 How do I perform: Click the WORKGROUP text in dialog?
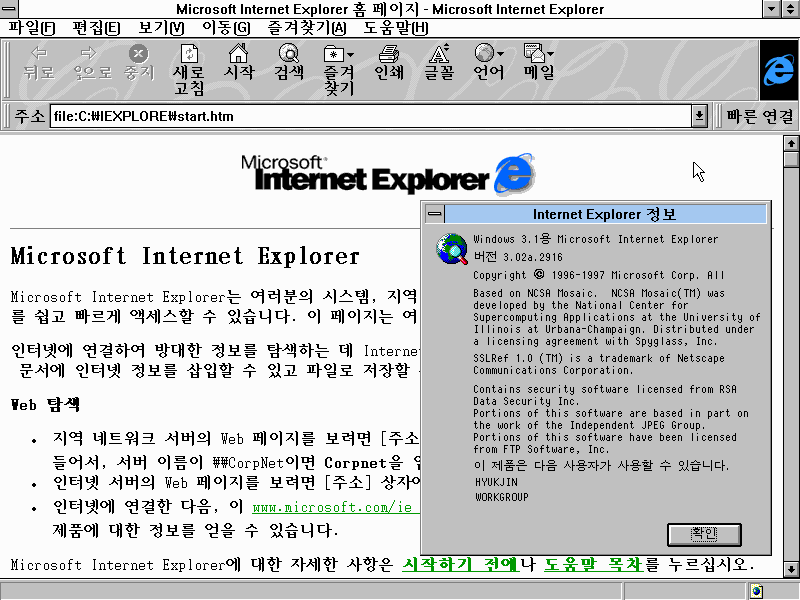pos(502,497)
